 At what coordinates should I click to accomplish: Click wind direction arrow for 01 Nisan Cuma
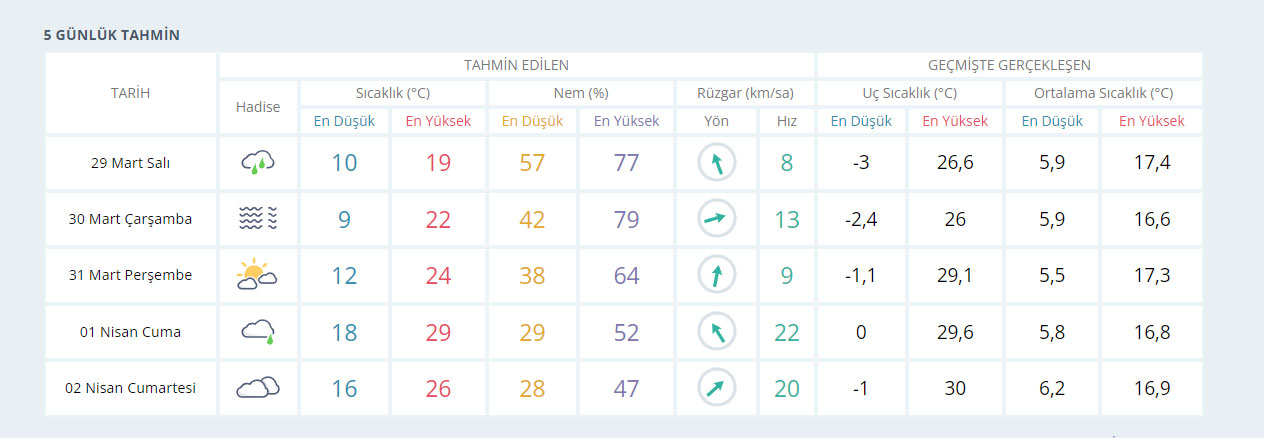tap(716, 331)
